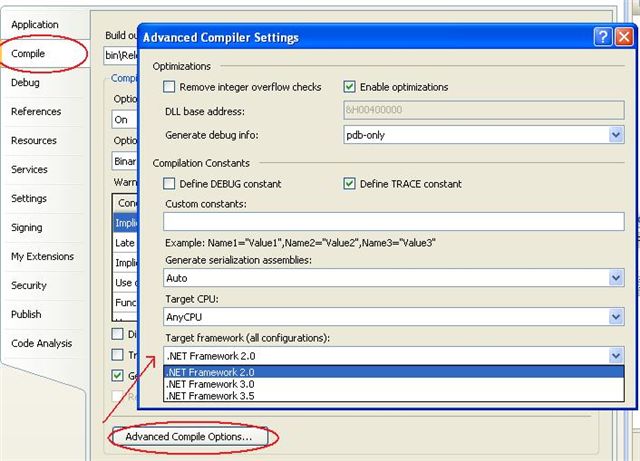Open the Target CPU dropdown

(616, 317)
